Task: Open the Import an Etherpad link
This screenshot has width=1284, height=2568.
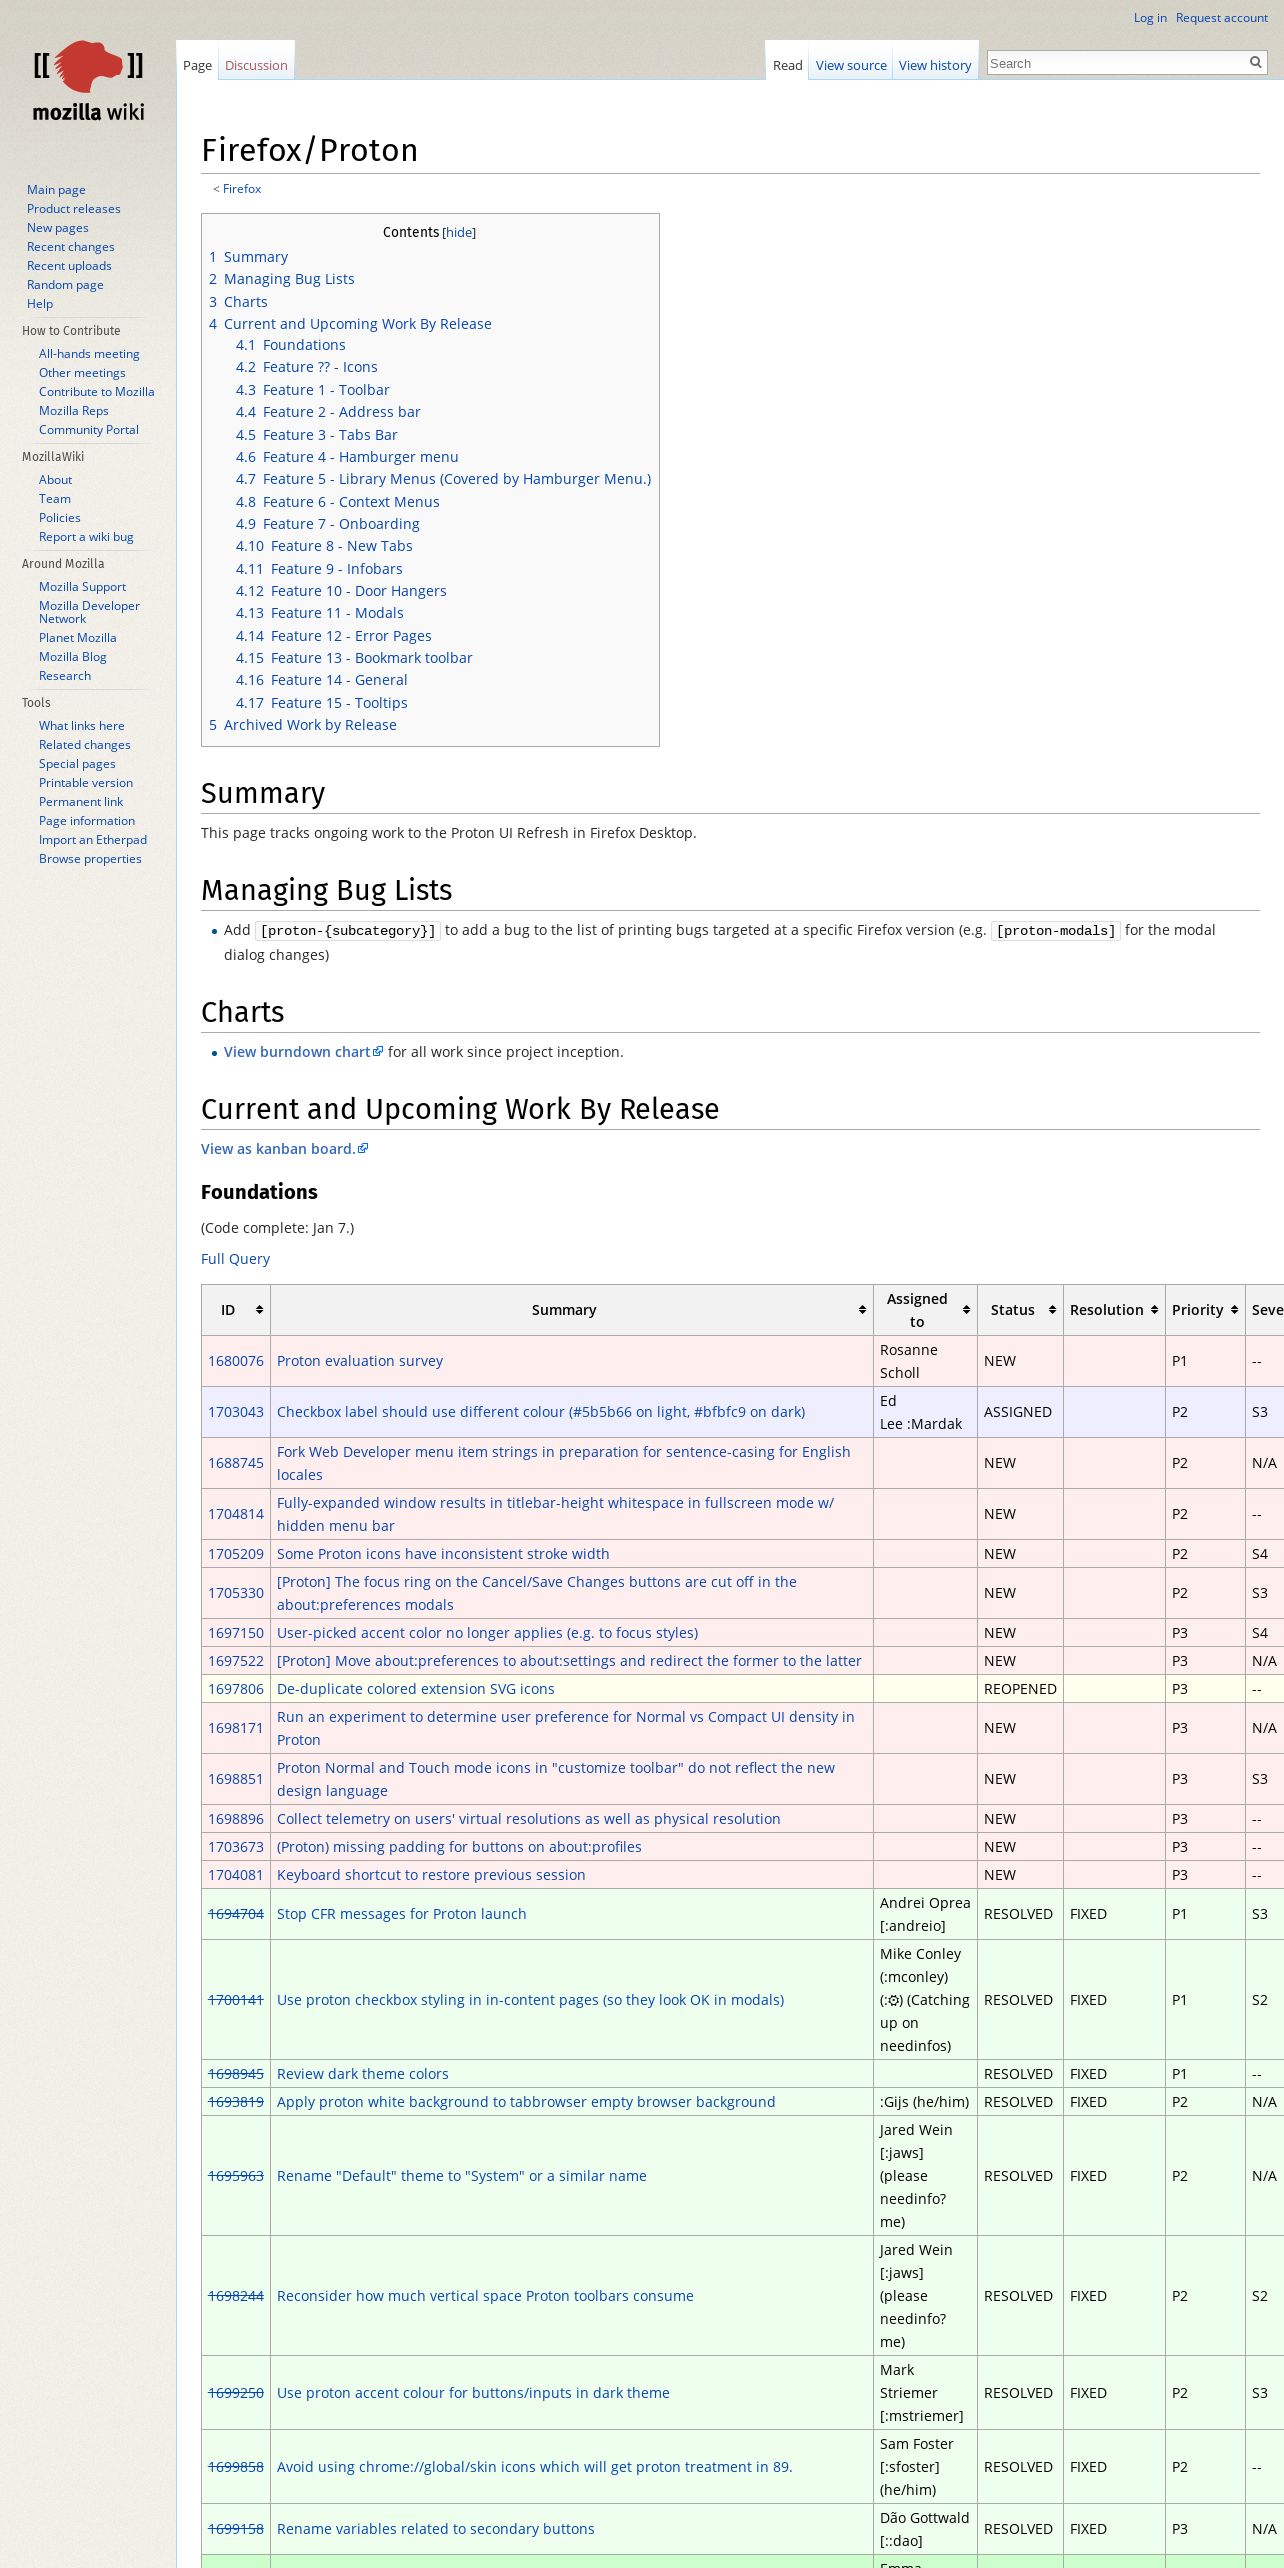Action: (93, 840)
